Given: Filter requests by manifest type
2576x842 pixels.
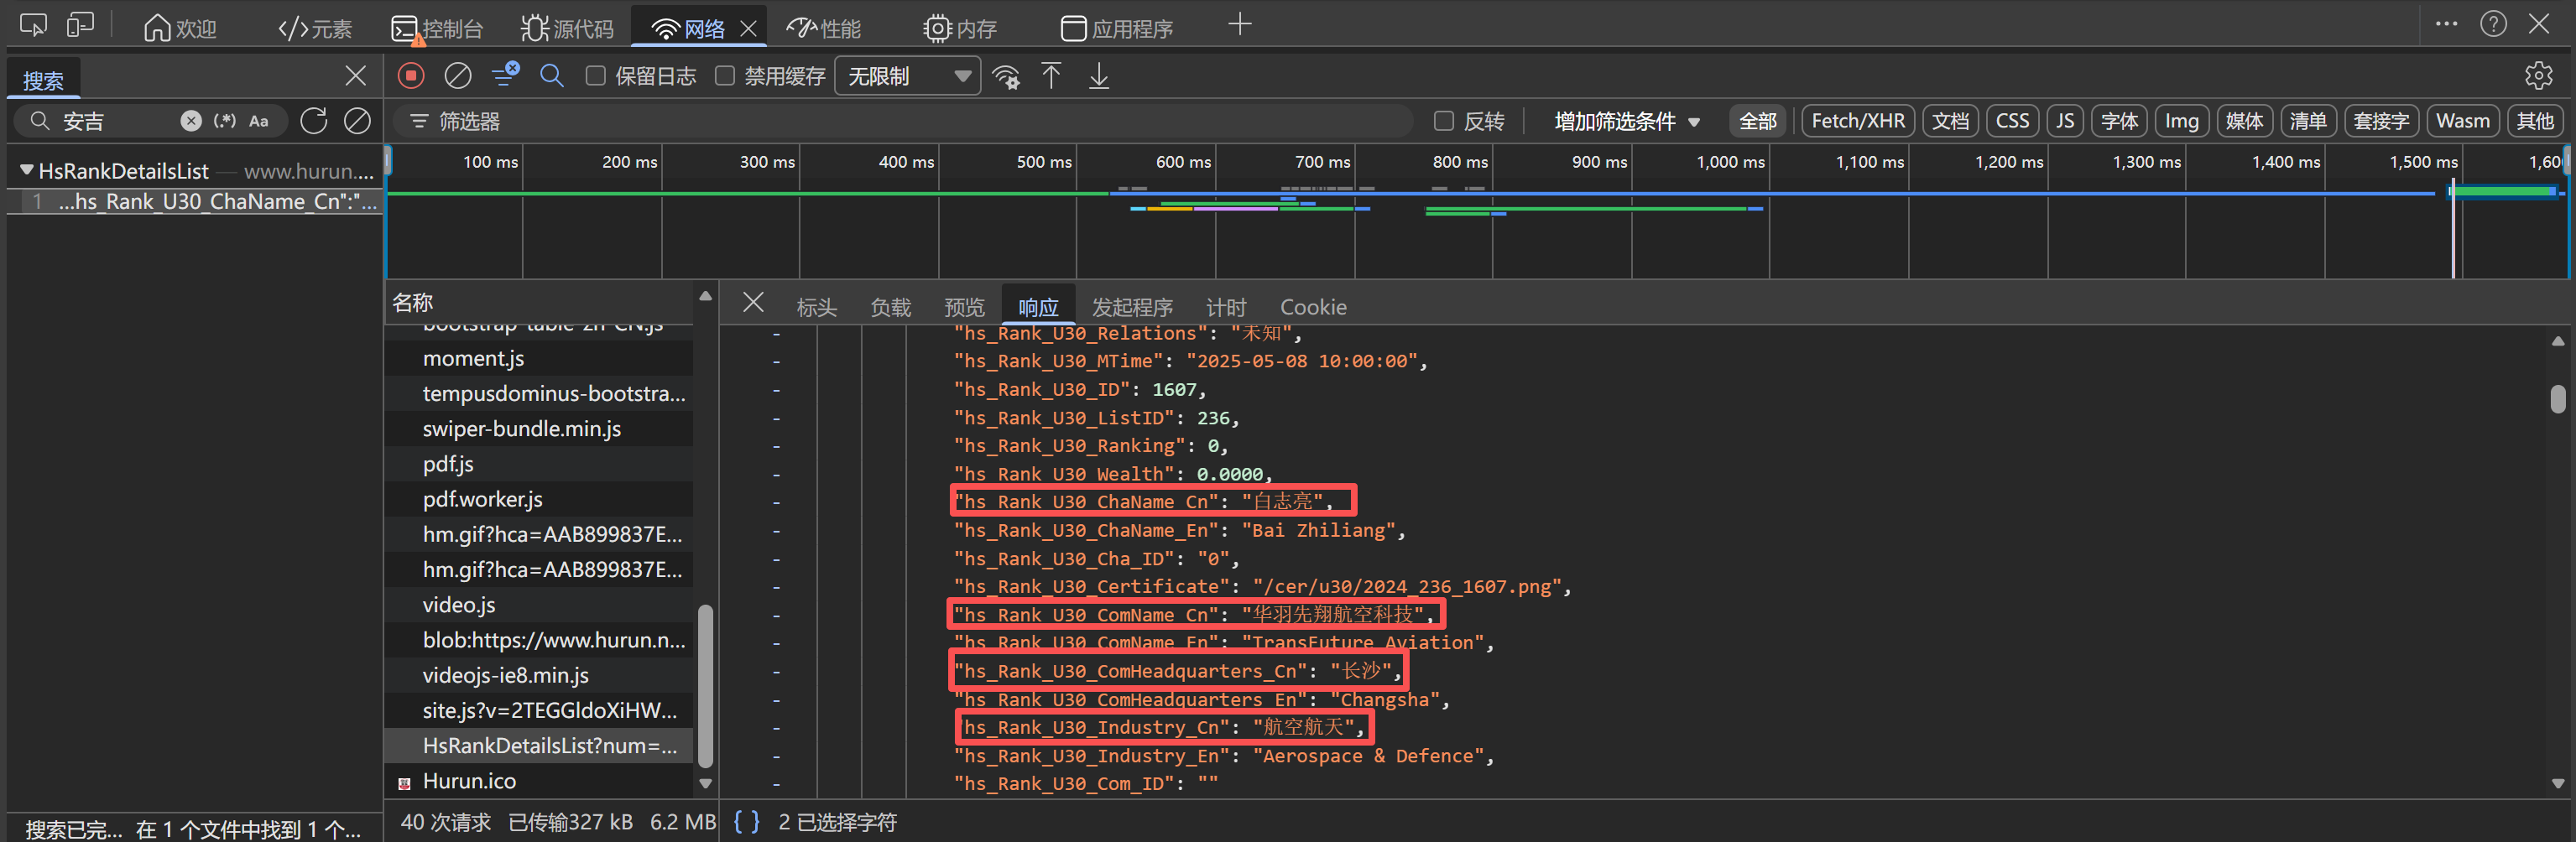Looking at the screenshot, I should click(x=2307, y=121).
